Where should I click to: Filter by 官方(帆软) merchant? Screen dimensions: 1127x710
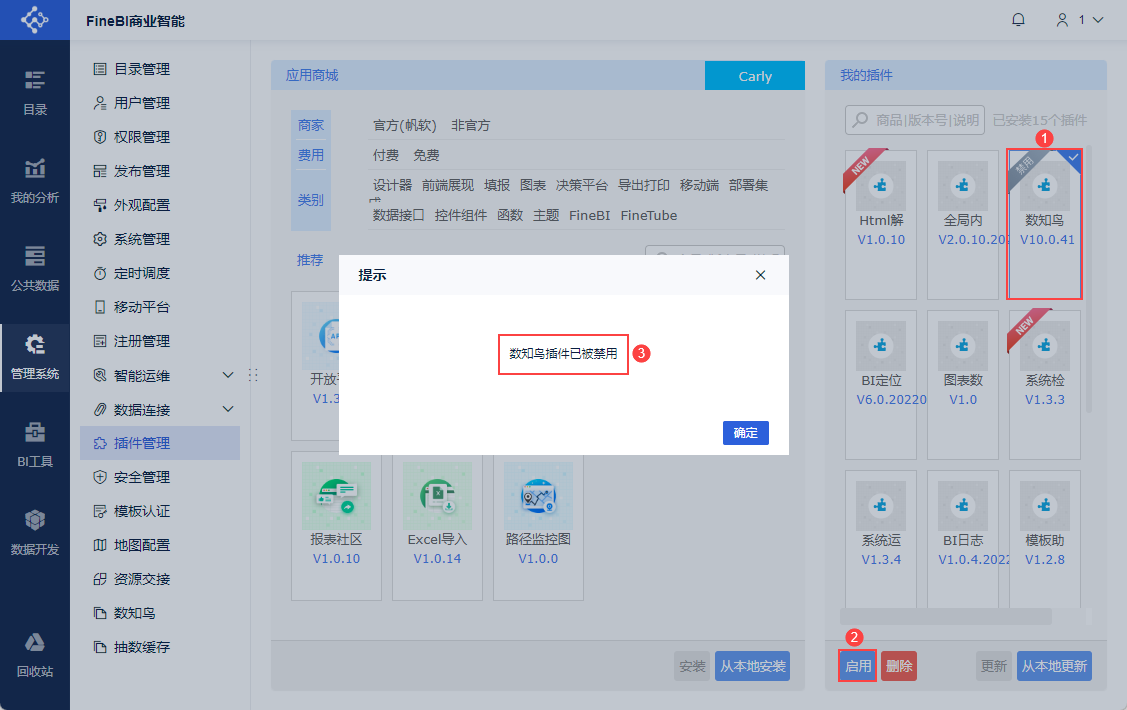[x=405, y=125]
